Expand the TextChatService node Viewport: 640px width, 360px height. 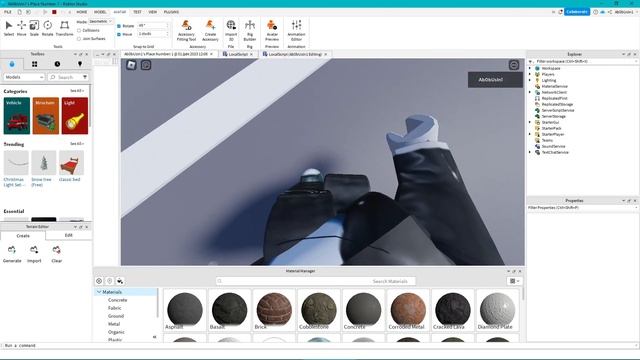tap(530, 152)
